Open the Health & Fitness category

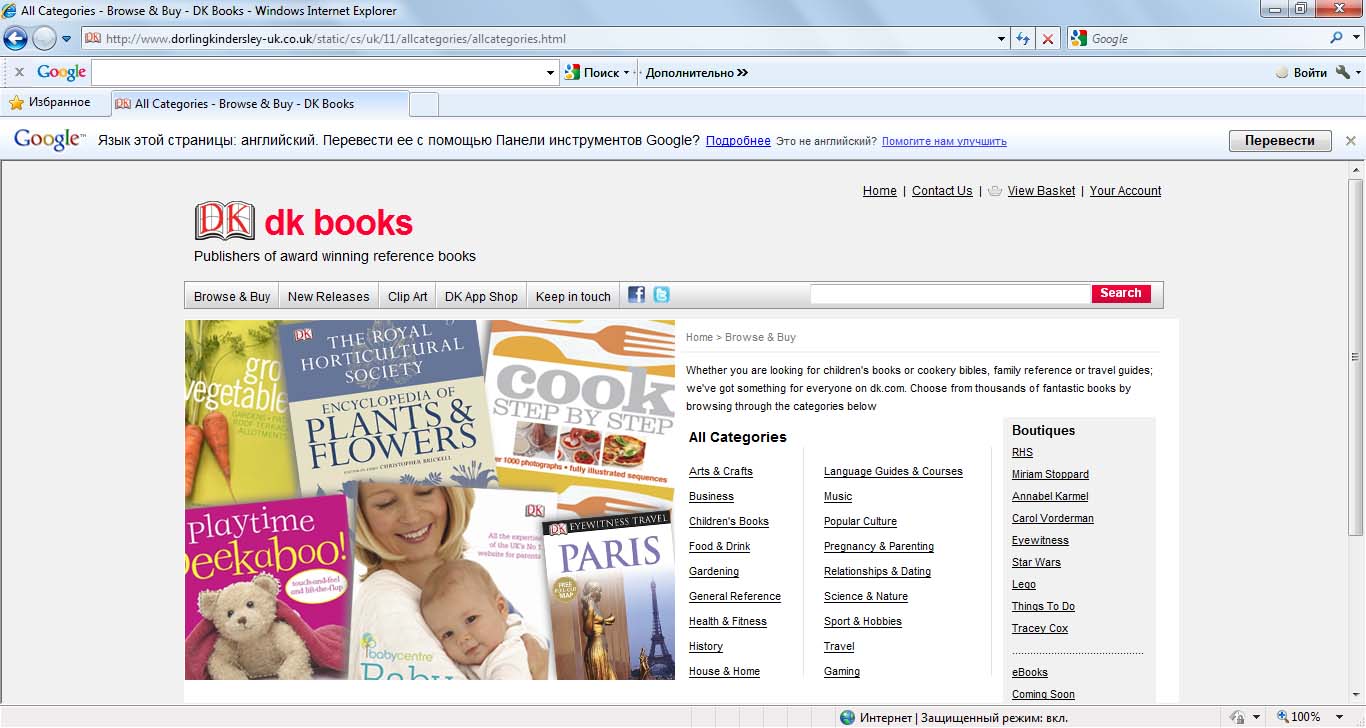728,622
